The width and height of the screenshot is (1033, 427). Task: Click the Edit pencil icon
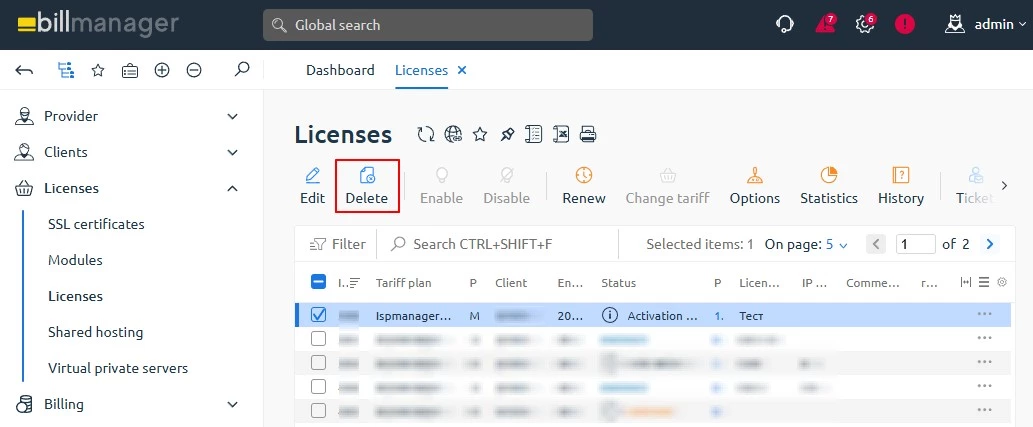point(312,176)
